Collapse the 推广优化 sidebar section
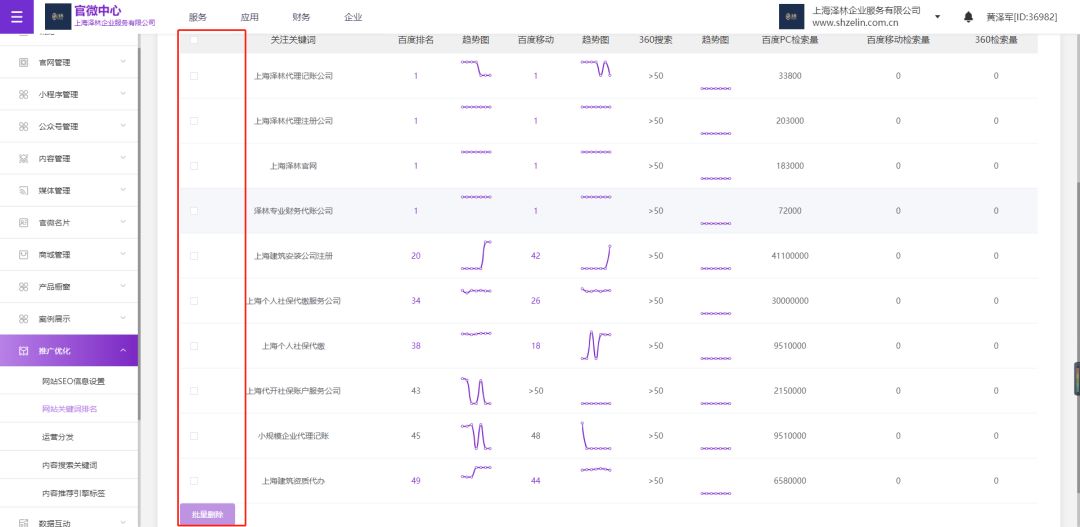1080x527 pixels. click(122, 351)
